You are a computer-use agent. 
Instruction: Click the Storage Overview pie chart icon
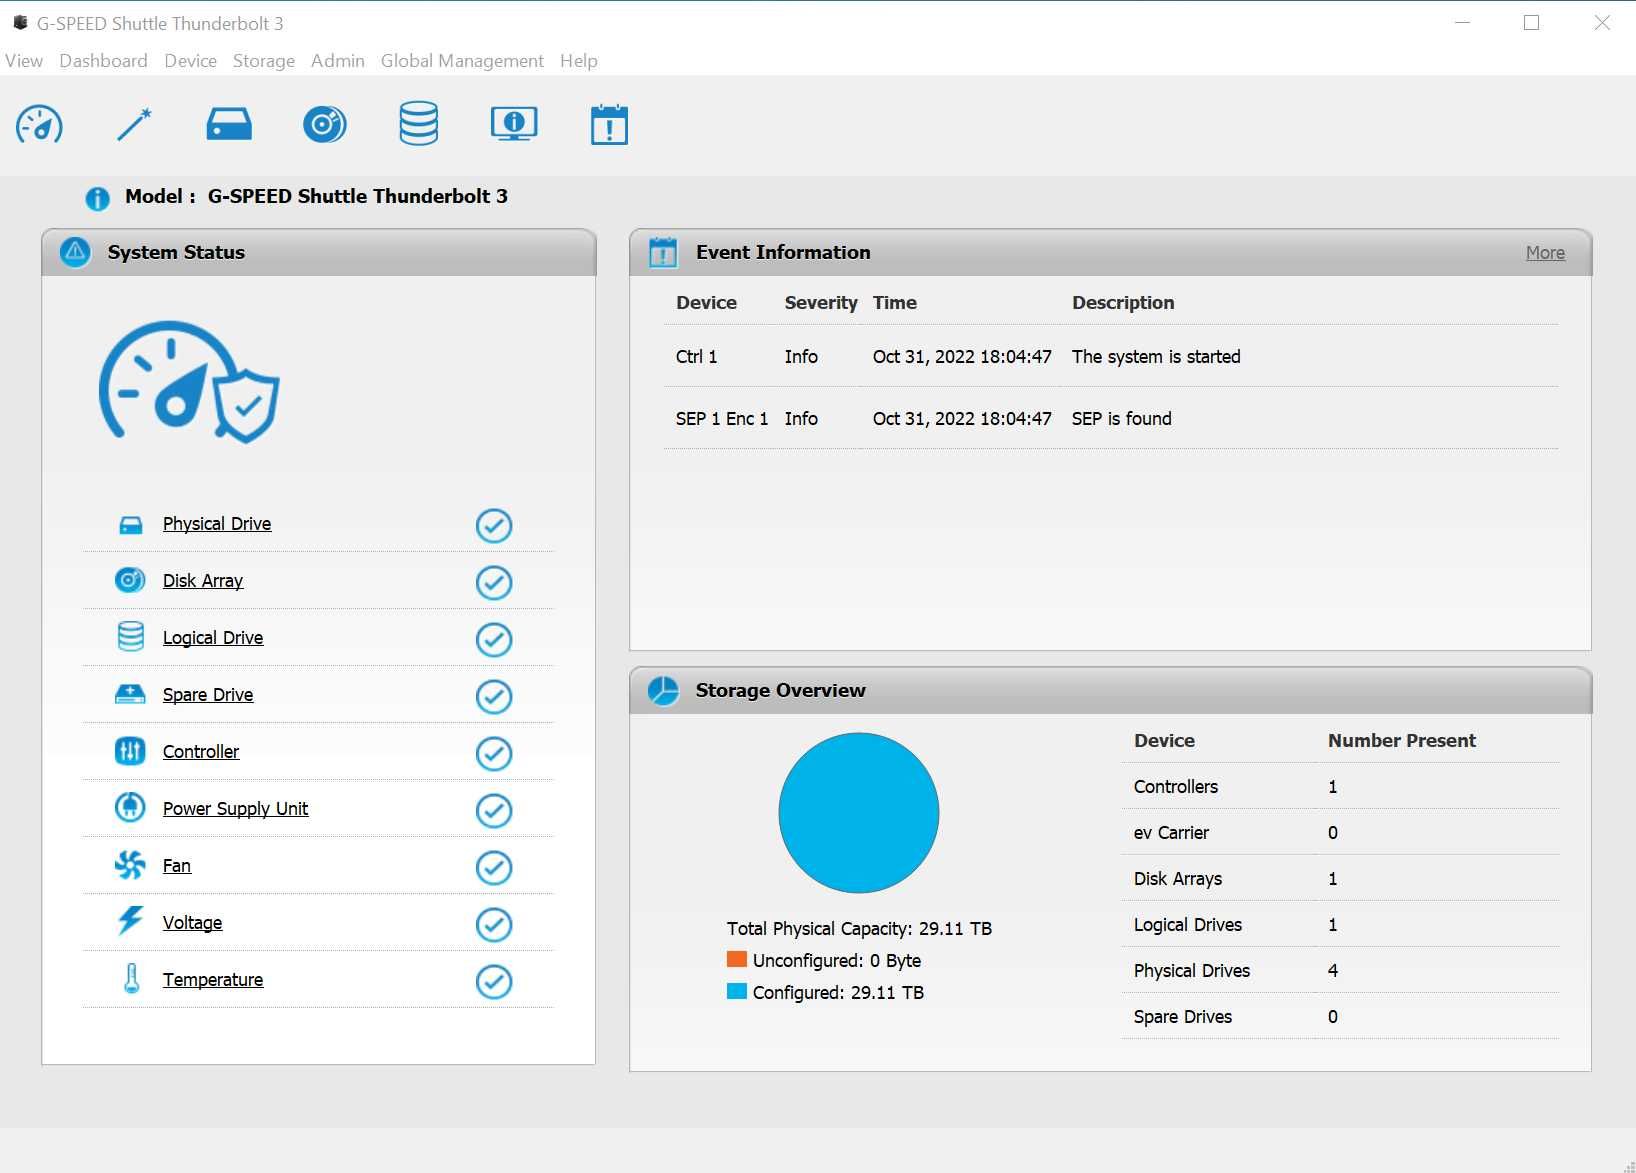[x=663, y=690]
